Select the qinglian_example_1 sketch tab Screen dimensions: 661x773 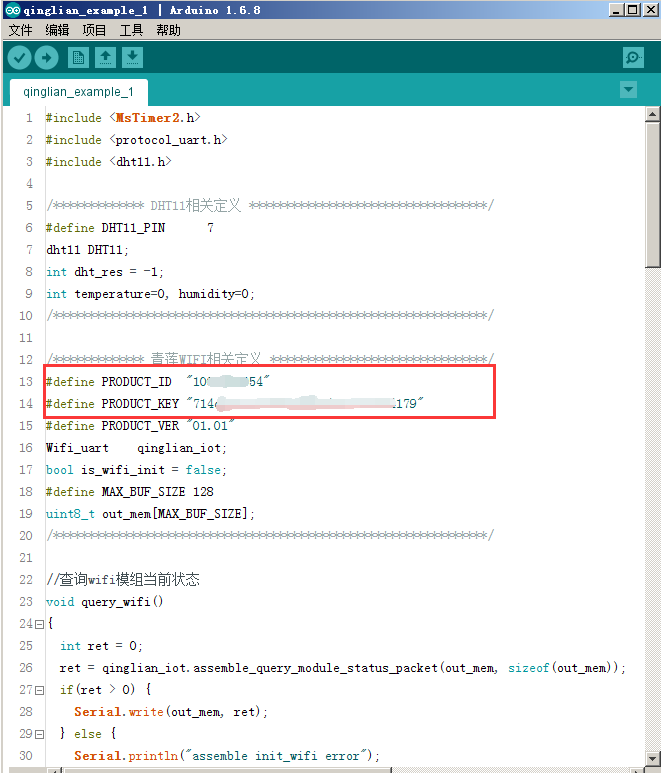78,92
